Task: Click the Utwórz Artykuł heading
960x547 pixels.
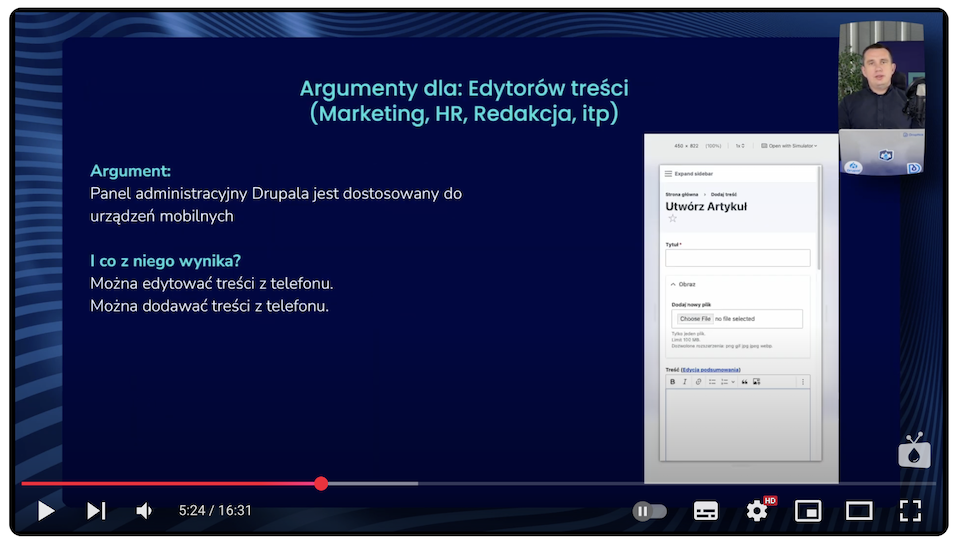Action: 706,206
